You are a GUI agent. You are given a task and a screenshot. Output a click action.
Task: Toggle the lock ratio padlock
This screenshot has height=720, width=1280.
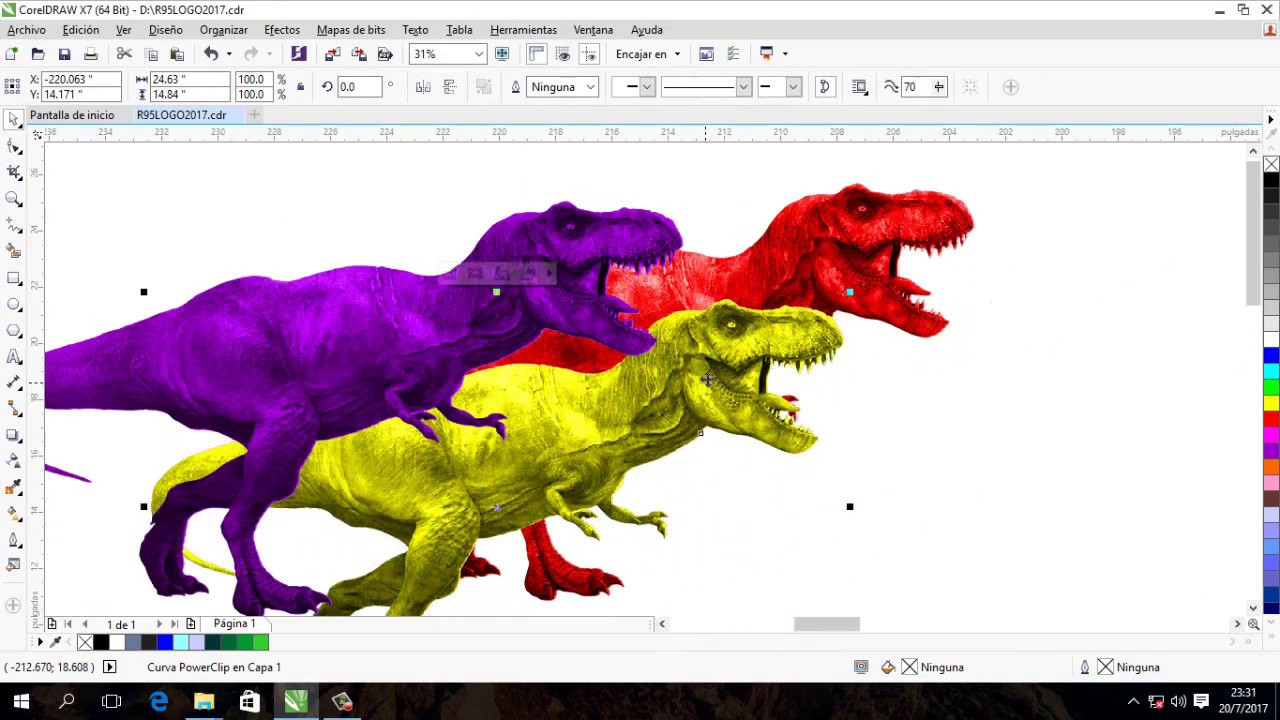pos(300,87)
